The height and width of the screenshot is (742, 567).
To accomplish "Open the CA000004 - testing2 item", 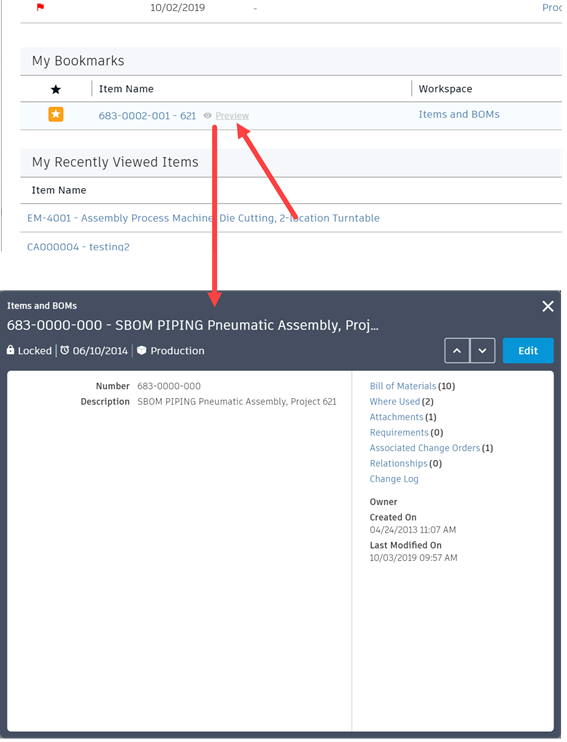I will pos(78,247).
